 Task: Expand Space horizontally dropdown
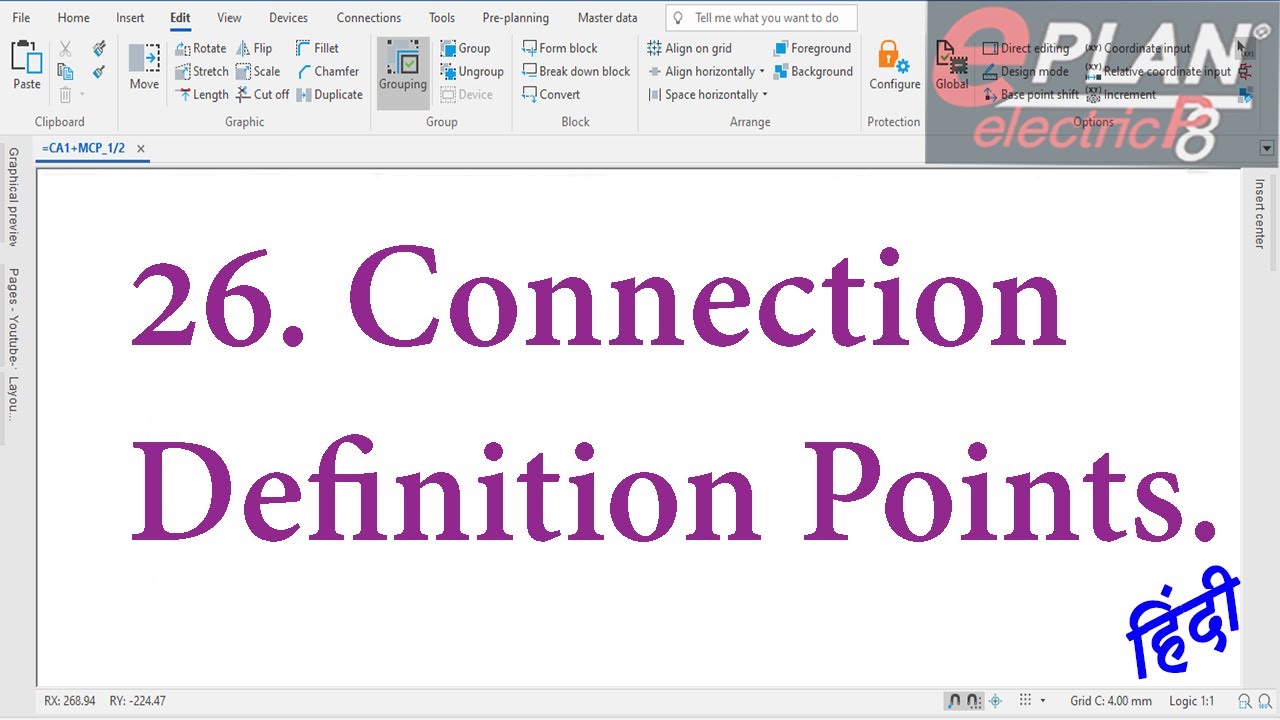coord(765,95)
